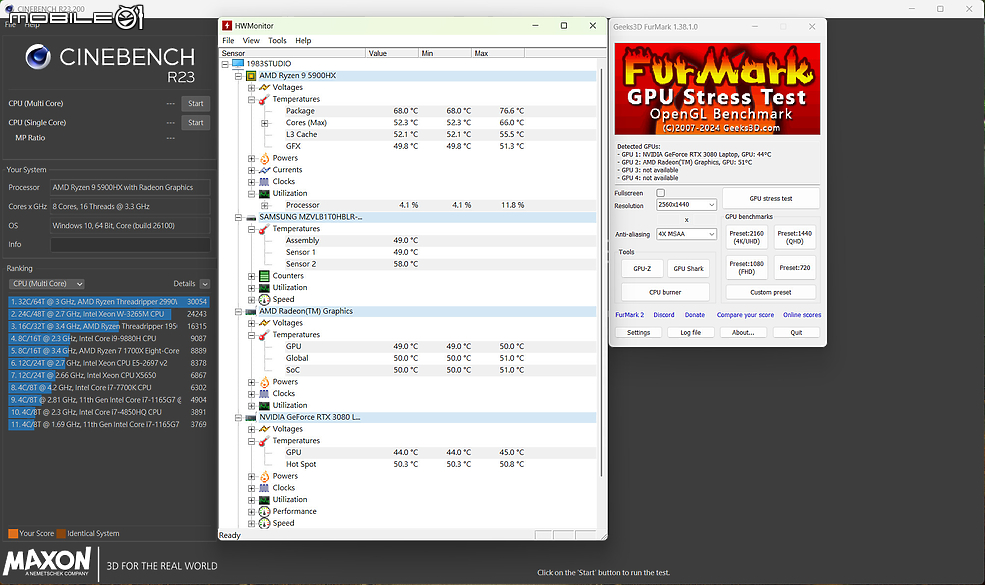Click the Clocks icon under AMD Ryzen 9
Image resolution: width=985 pixels, height=585 pixels.
click(264, 182)
